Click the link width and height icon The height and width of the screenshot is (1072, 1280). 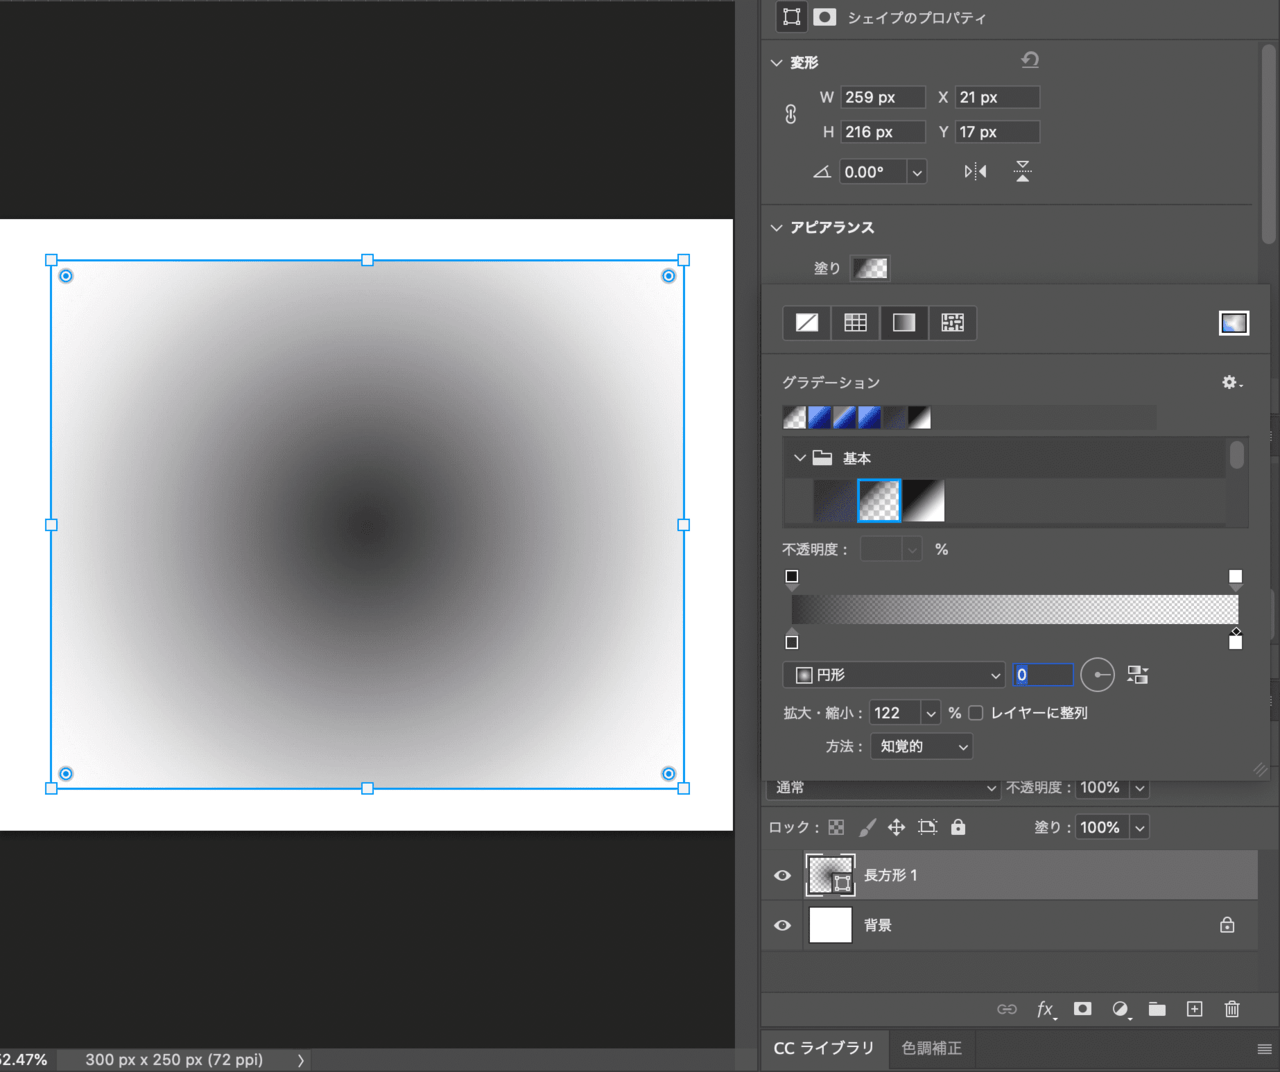[x=790, y=114]
